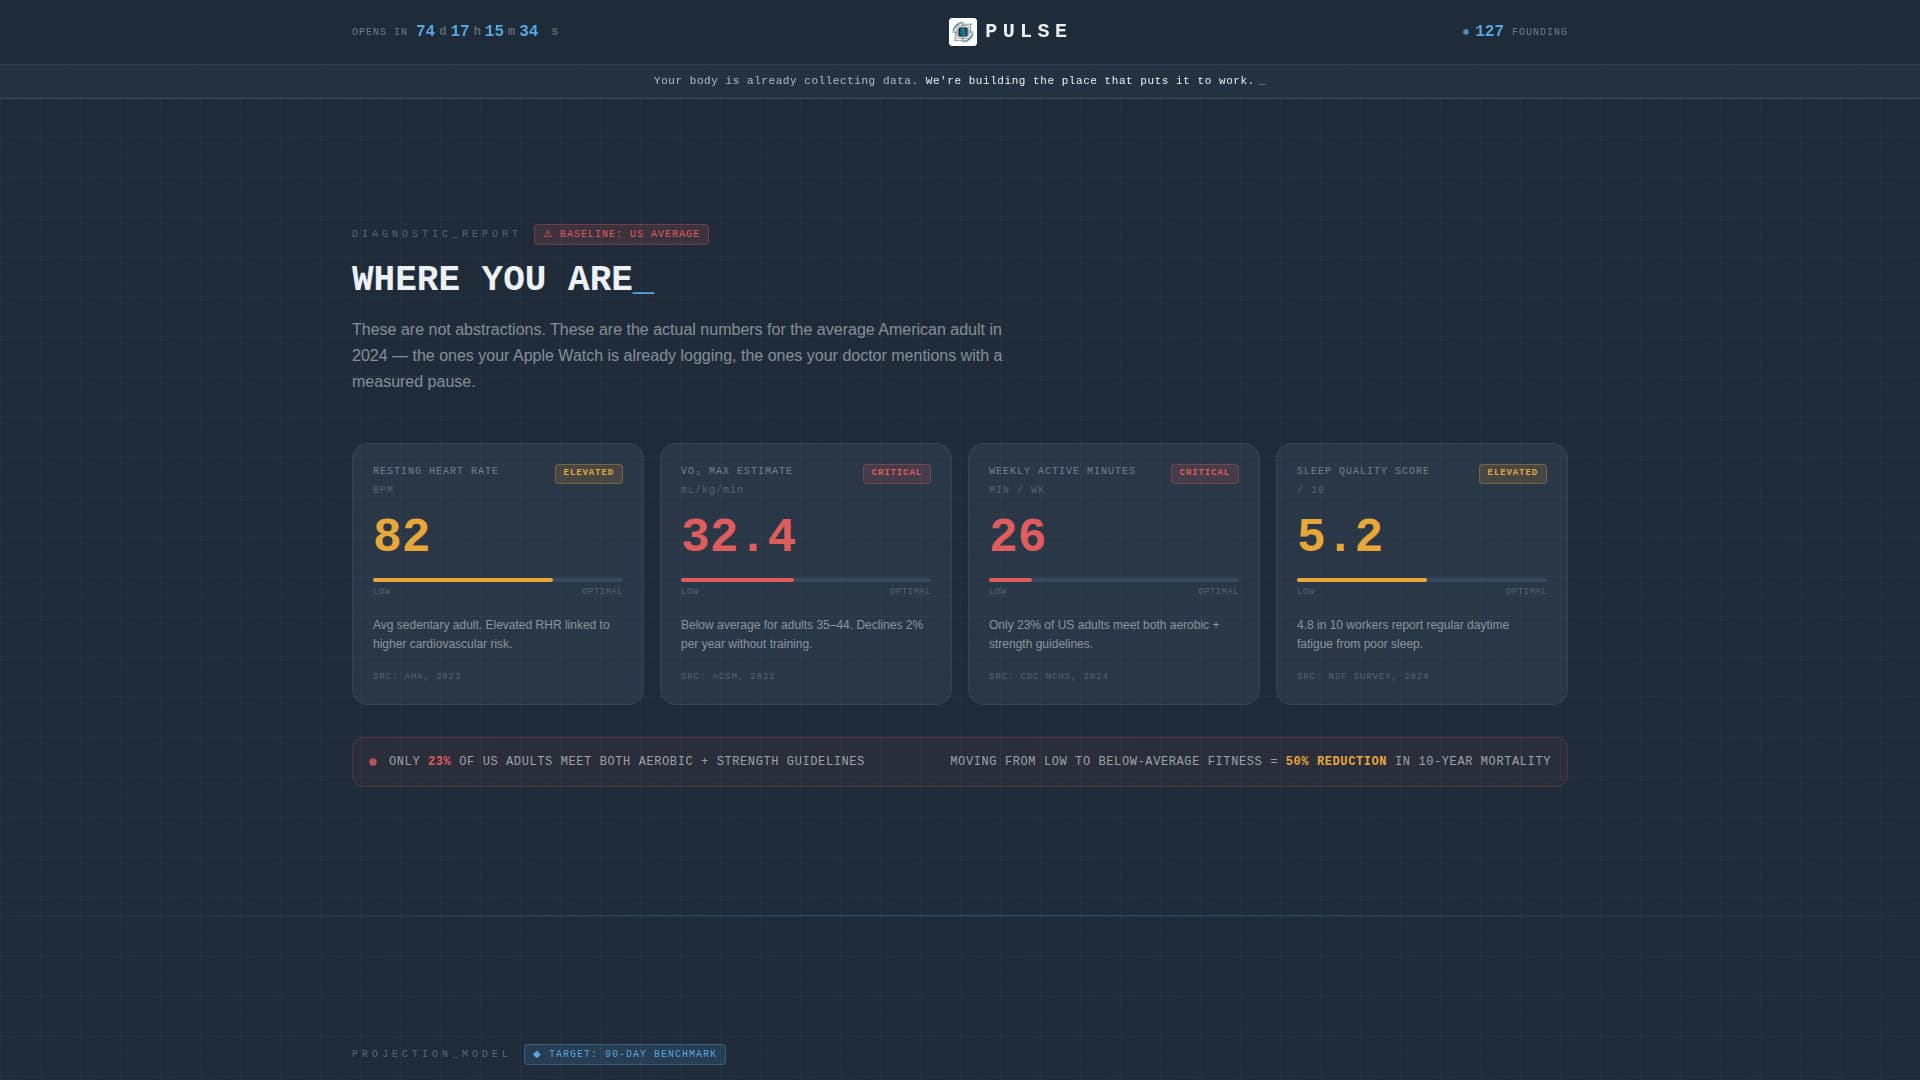Viewport: 1920px width, 1080px height.
Task: Click the 127 founding members count
Action: [1489, 31]
